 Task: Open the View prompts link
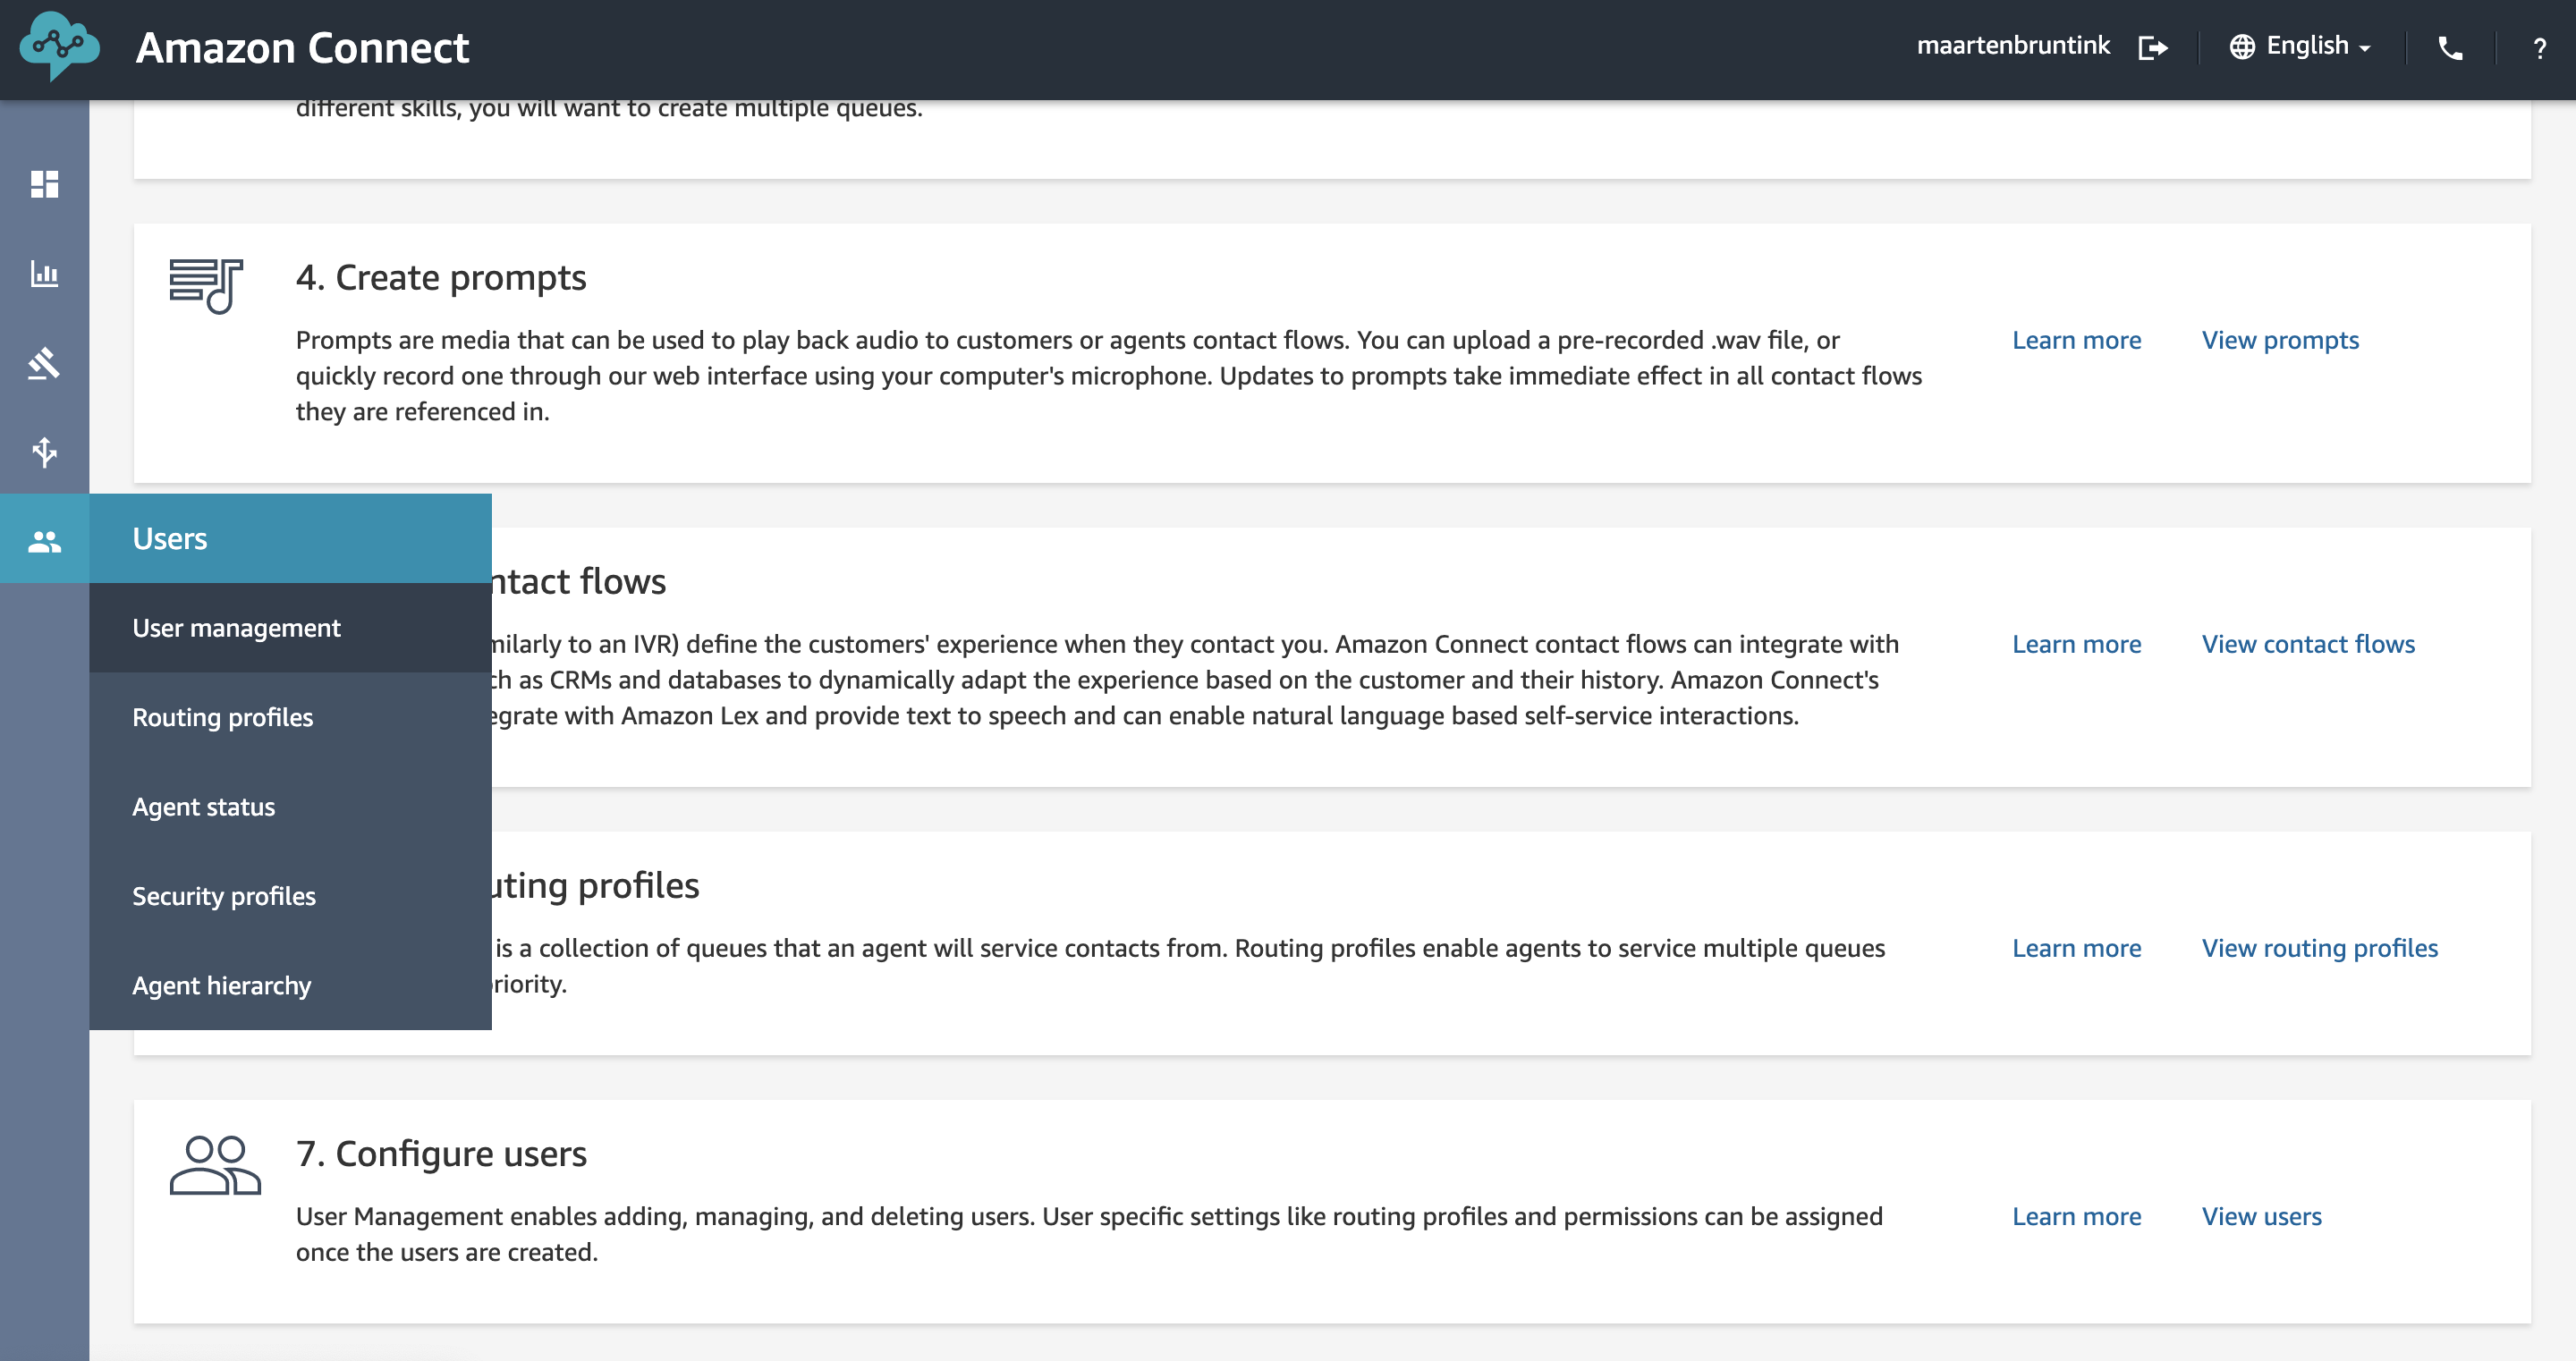2280,340
